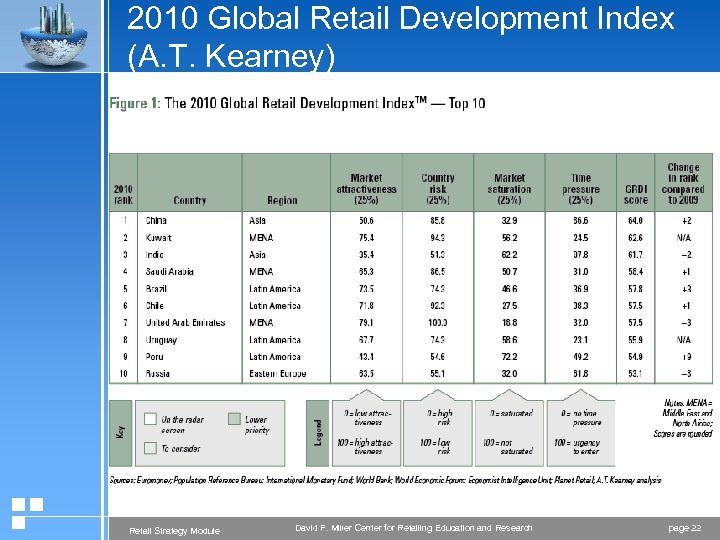Click Peru's market saturation value 72.2

[x=509, y=356]
